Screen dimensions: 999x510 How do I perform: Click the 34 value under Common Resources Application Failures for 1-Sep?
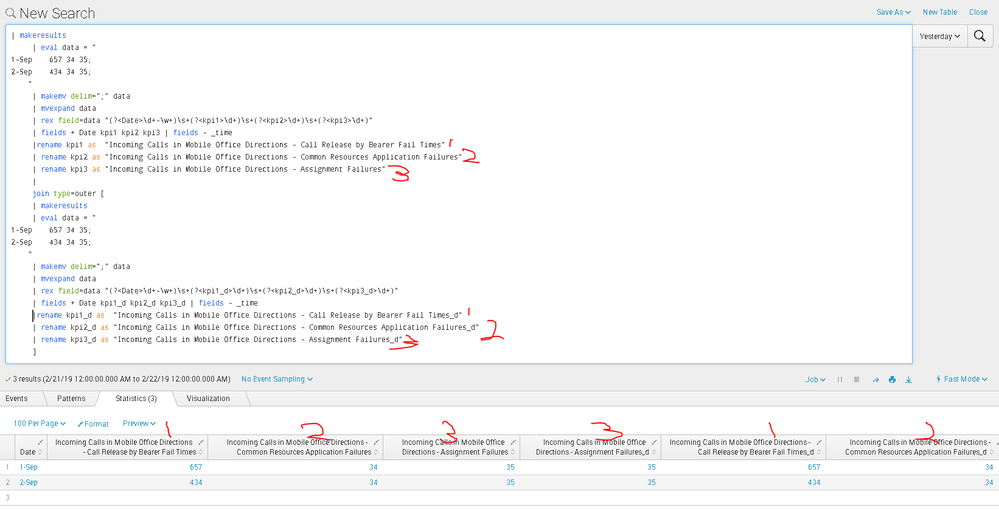click(373, 467)
